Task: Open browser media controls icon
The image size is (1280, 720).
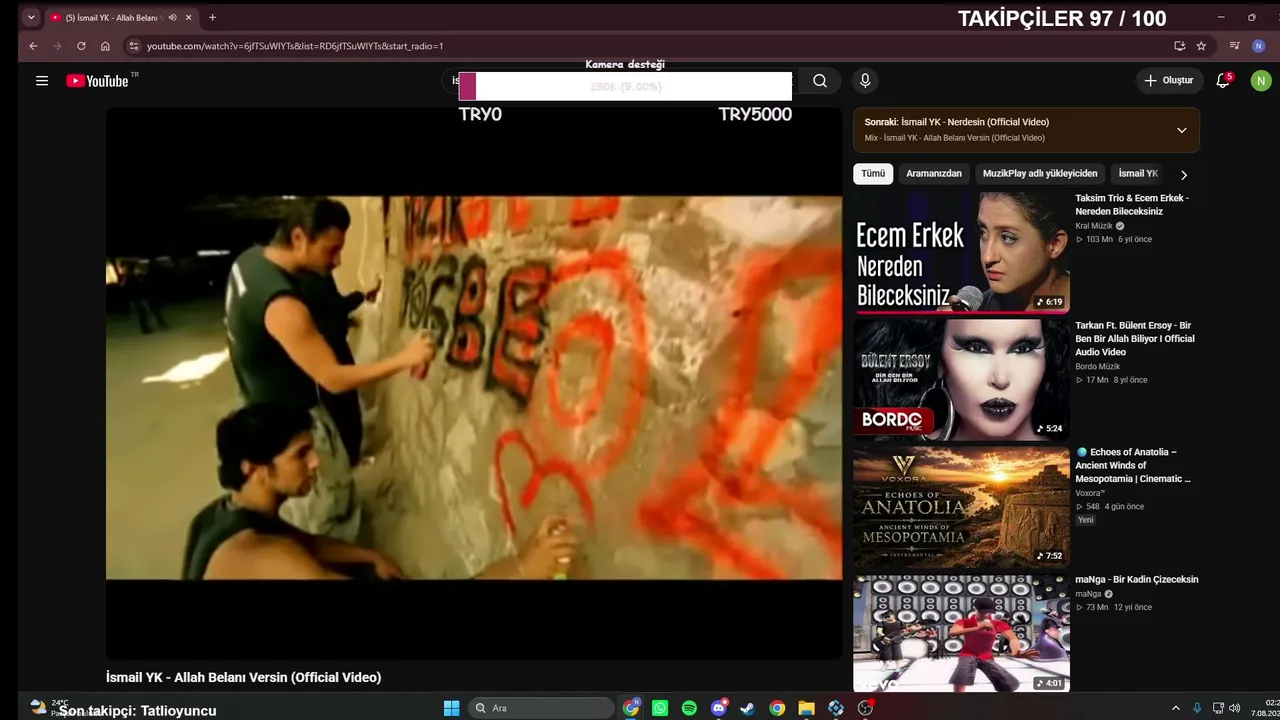Action: click(1235, 46)
